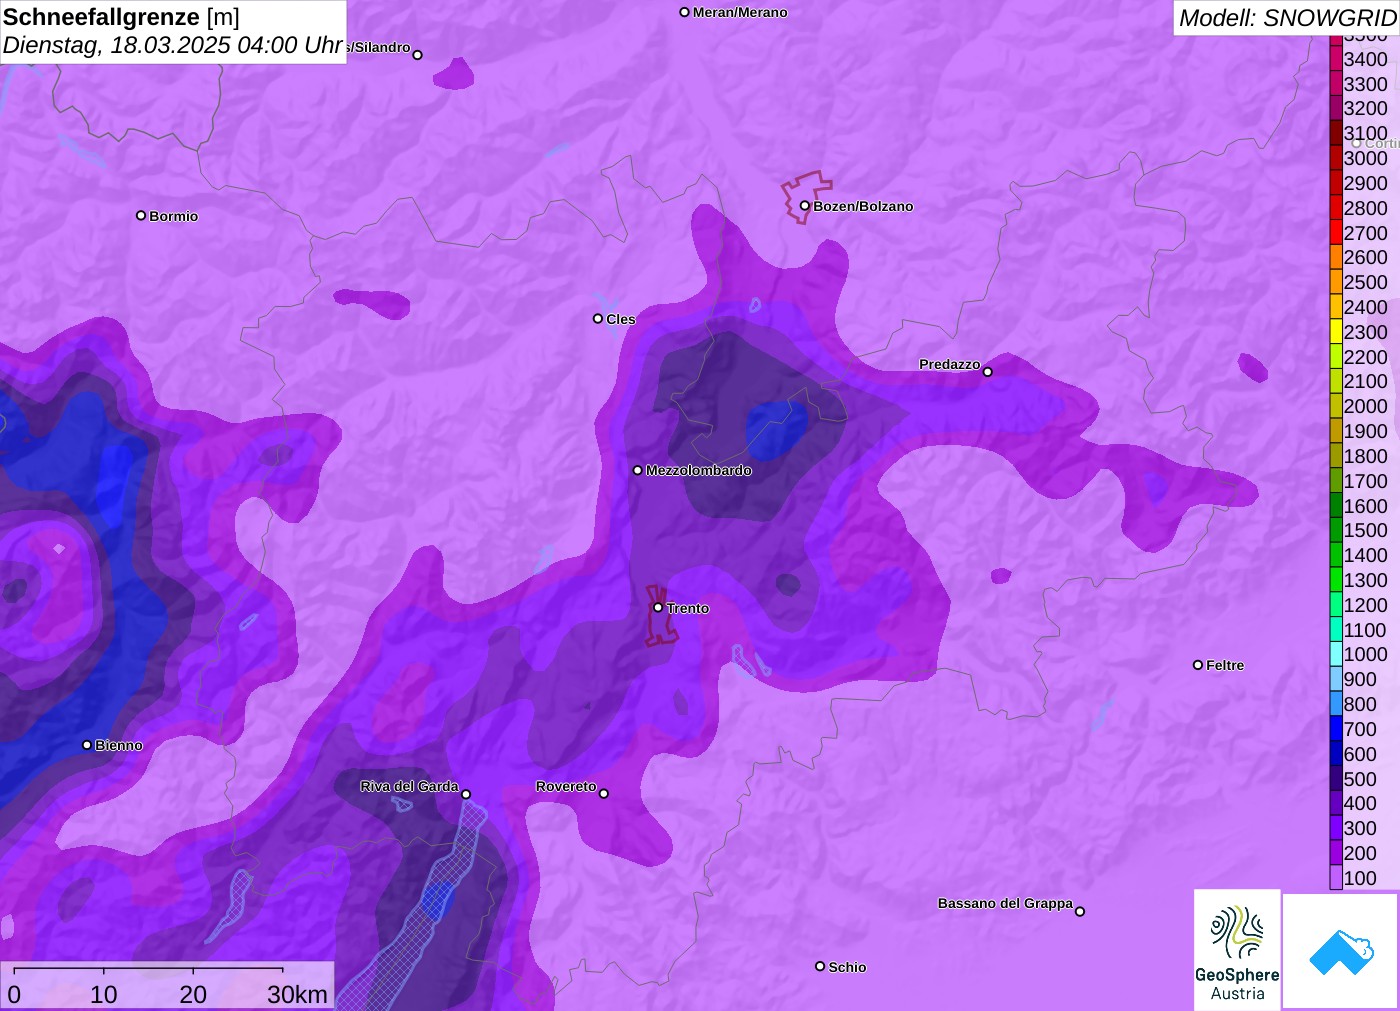Click the Riva del Garda label

pyautogui.click(x=409, y=786)
